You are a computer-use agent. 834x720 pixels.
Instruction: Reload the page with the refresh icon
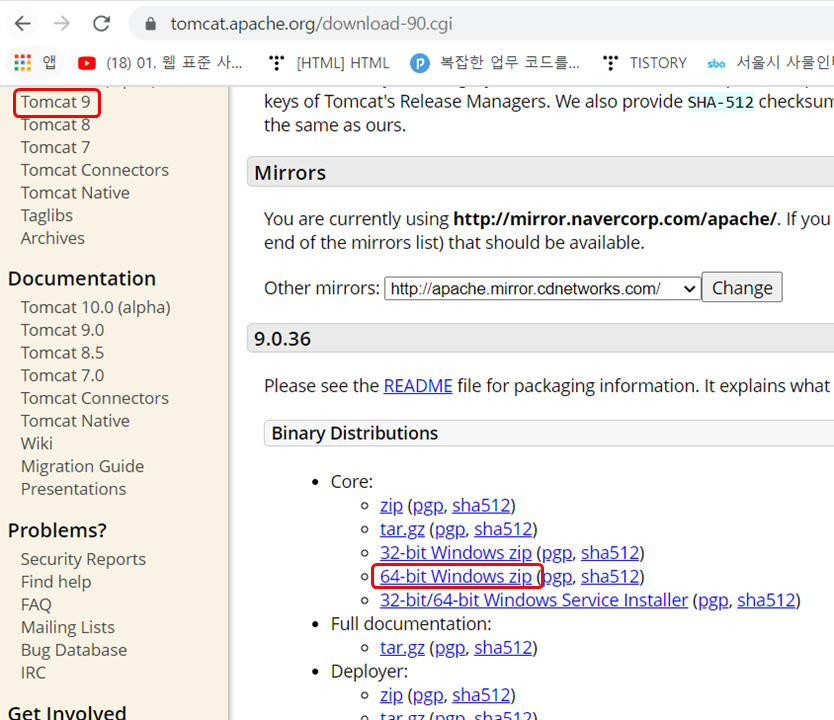[x=102, y=23]
